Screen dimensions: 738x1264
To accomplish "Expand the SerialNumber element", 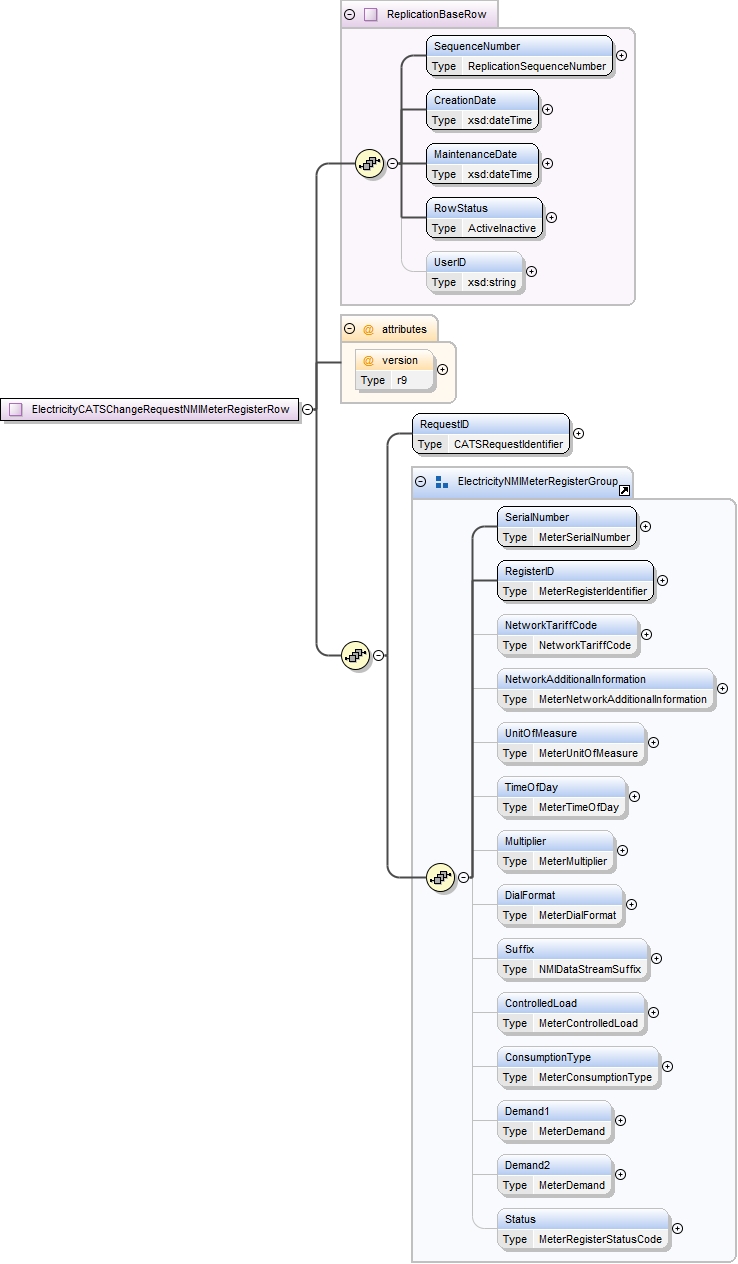I will tap(645, 527).
